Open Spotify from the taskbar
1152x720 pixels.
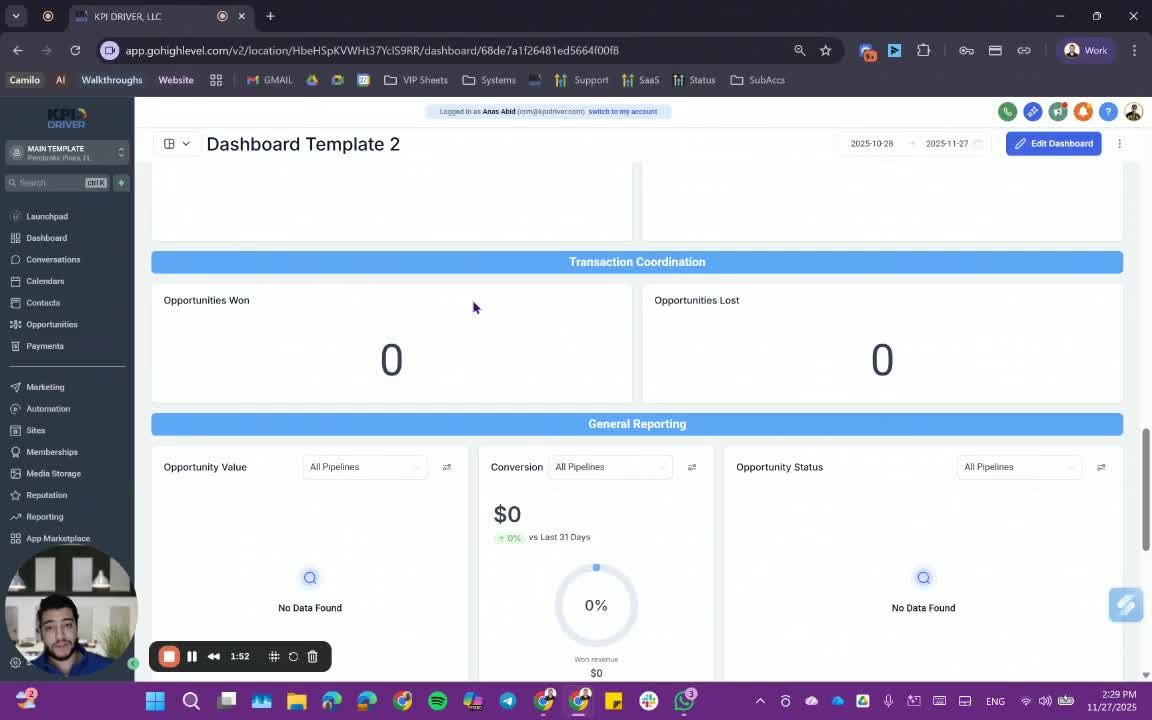[x=437, y=701]
